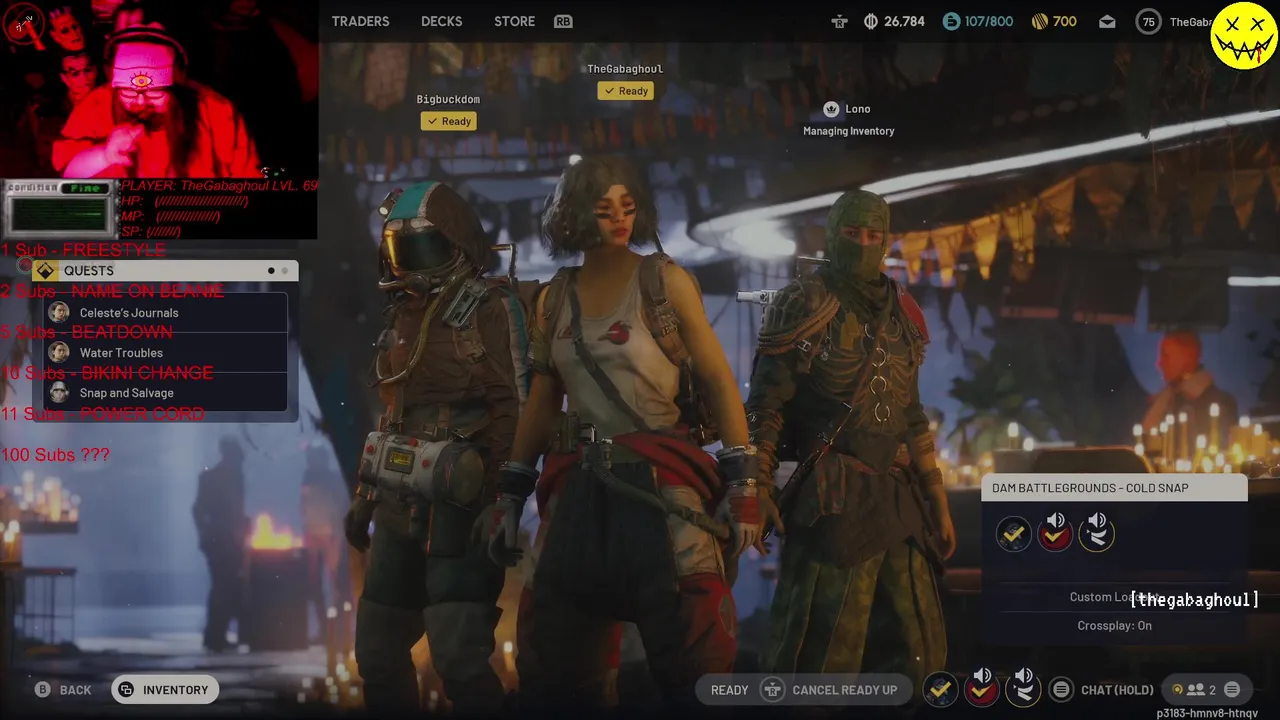The height and width of the screenshot is (720, 1280).
Task: Click the right-stick icon before Cancel Ready Up
Action: coord(772,690)
